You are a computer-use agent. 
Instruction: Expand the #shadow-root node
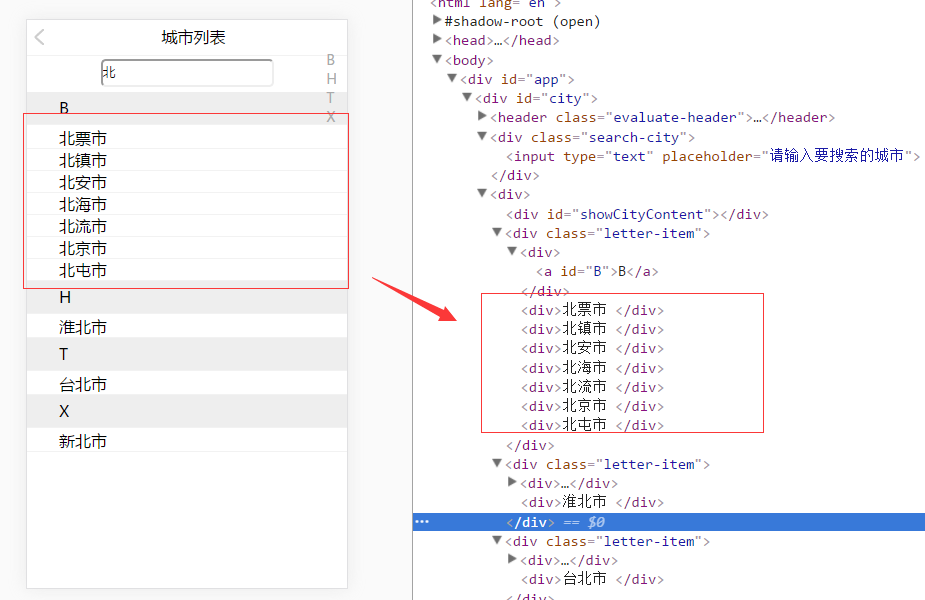[437, 20]
